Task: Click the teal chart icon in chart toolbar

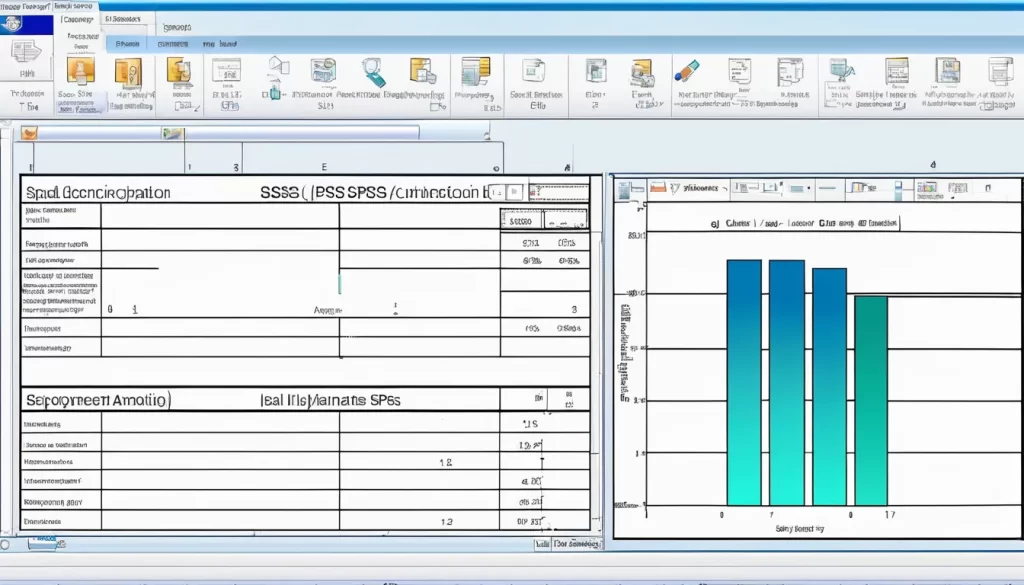Action: (x=624, y=189)
